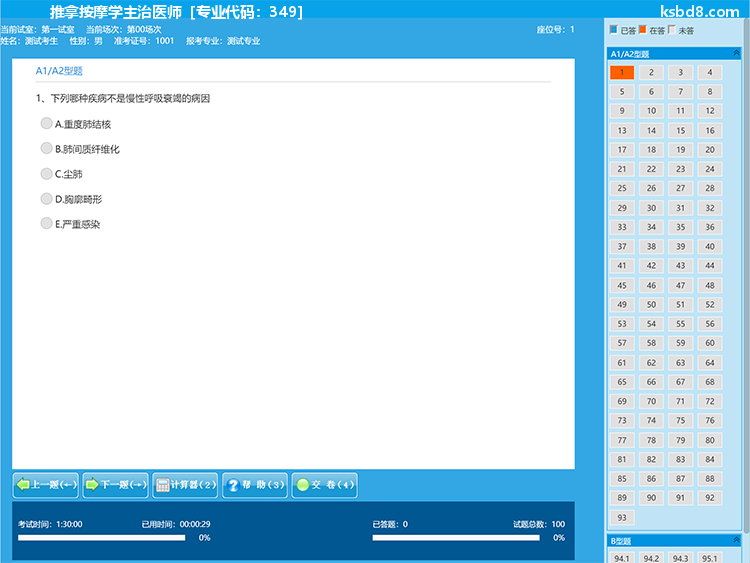This screenshot has width=750, height=563.
Task: Select option E 严重感染
Action: 46,223
